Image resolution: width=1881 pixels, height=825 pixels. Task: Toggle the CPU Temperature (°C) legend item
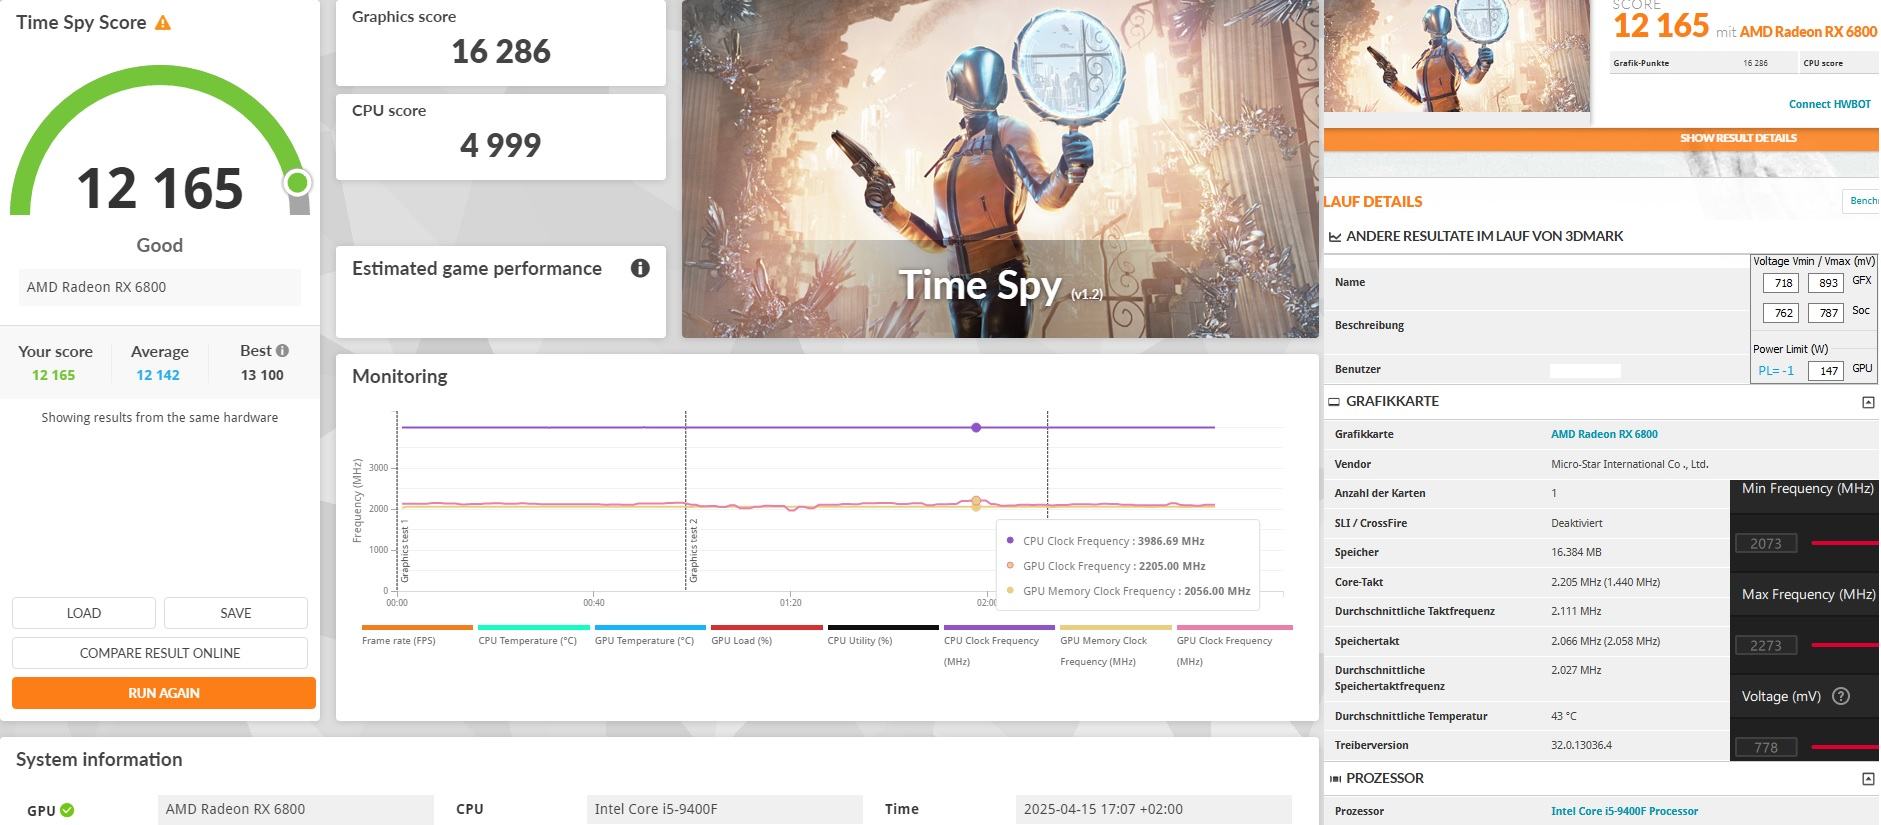coord(533,636)
